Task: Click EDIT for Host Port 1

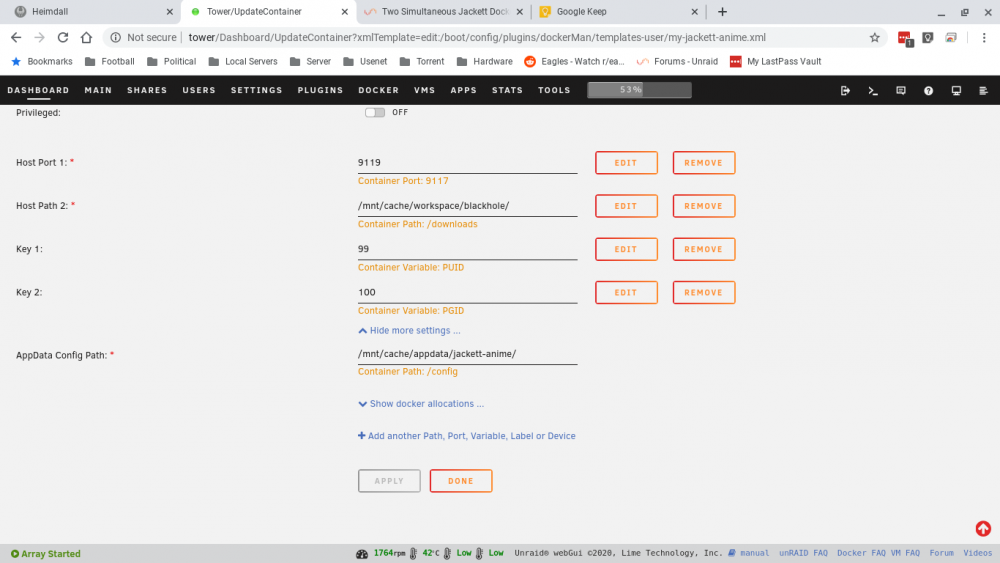Action: click(626, 163)
